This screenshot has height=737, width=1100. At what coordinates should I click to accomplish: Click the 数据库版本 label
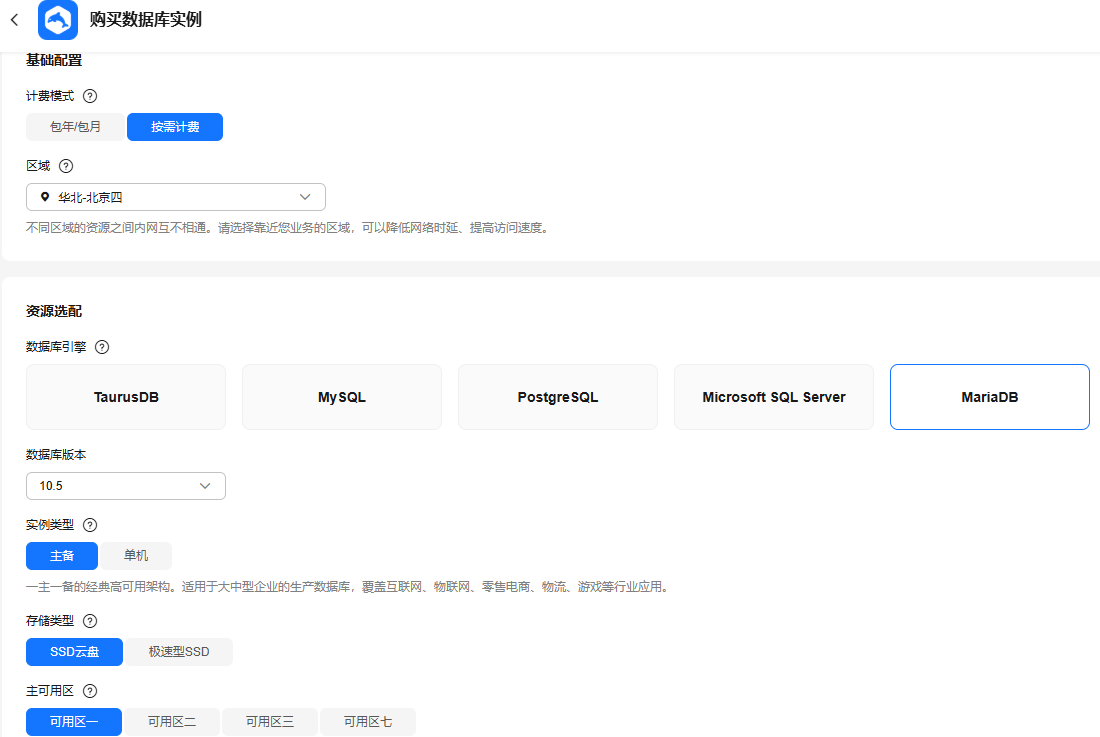pos(56,455)
